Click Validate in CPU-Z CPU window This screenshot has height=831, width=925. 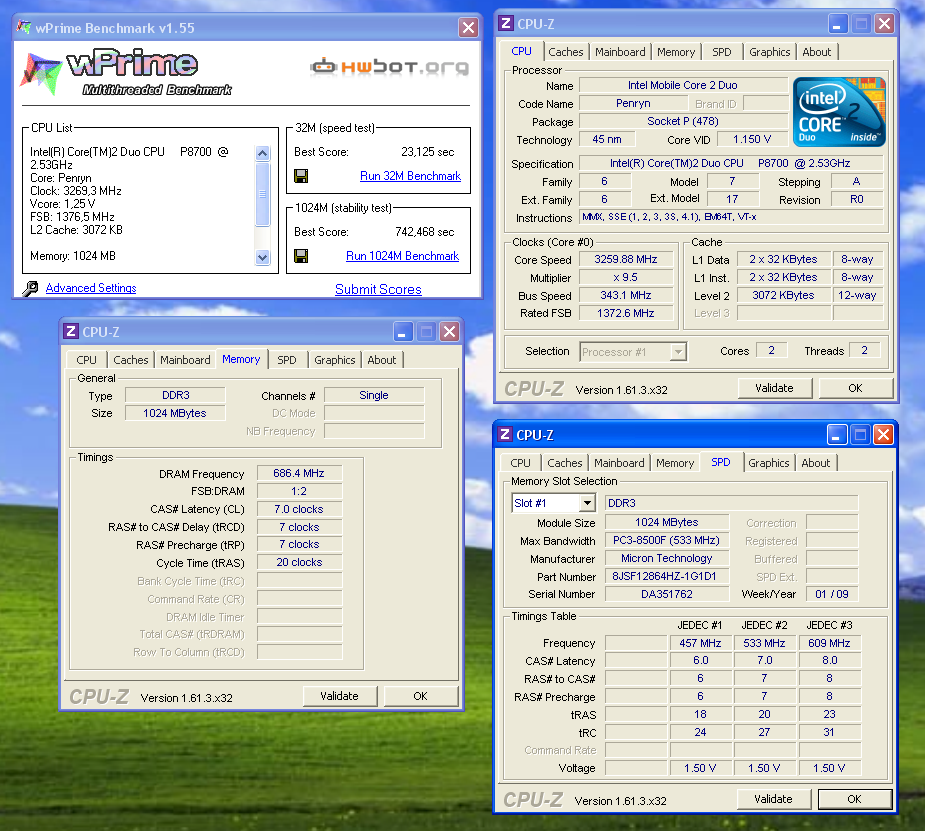[774, 388]
